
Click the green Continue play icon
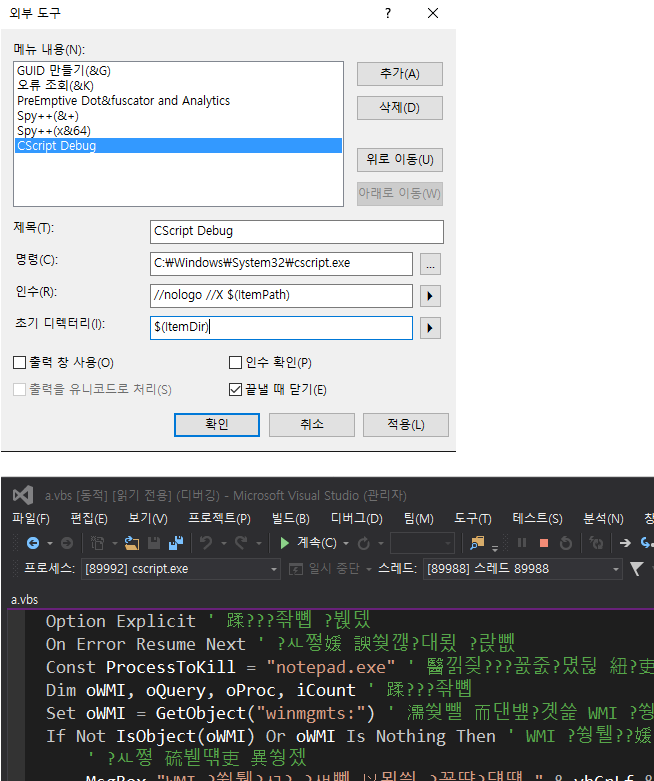click(284, 543)
